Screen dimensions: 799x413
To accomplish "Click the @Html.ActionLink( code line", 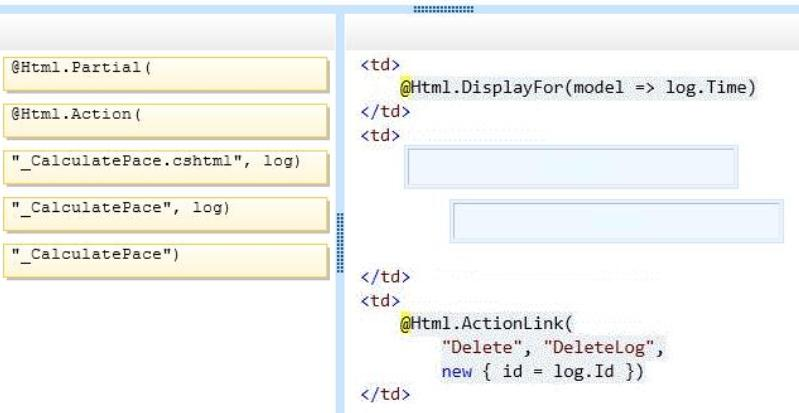I will point(487,323).
